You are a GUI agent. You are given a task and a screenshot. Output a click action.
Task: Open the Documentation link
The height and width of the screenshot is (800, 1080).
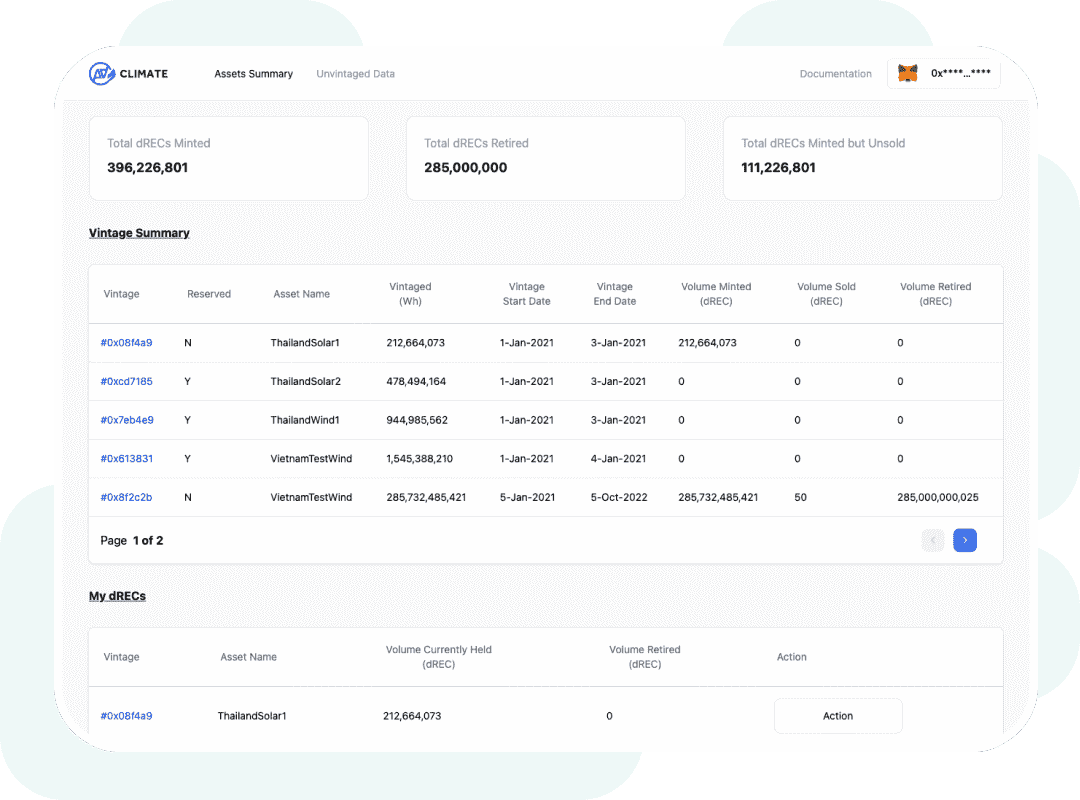click(x=835, y=73)
